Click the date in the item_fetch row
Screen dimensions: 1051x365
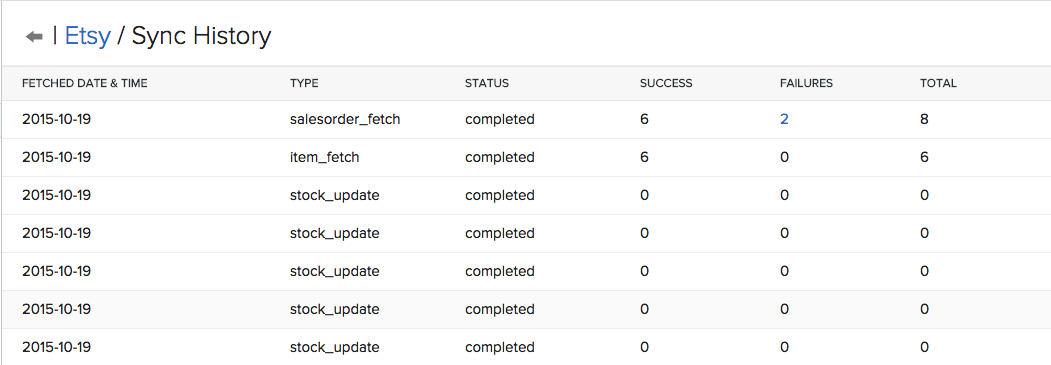[x=57, y=157]
